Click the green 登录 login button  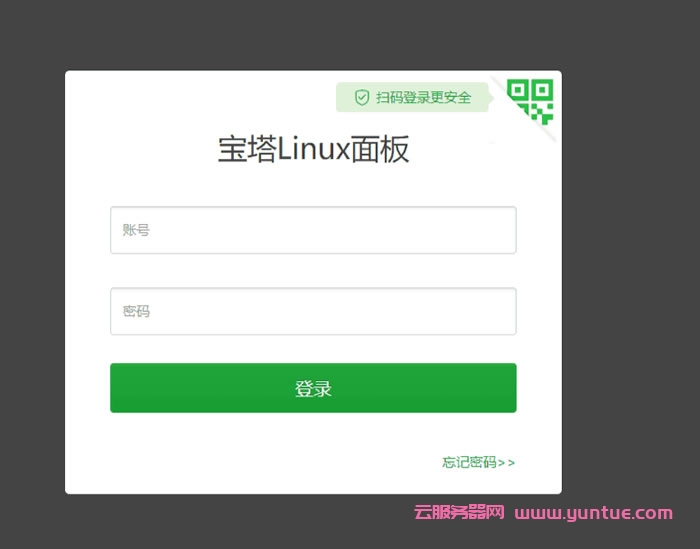pyautogui.click(x=313, y=388)
